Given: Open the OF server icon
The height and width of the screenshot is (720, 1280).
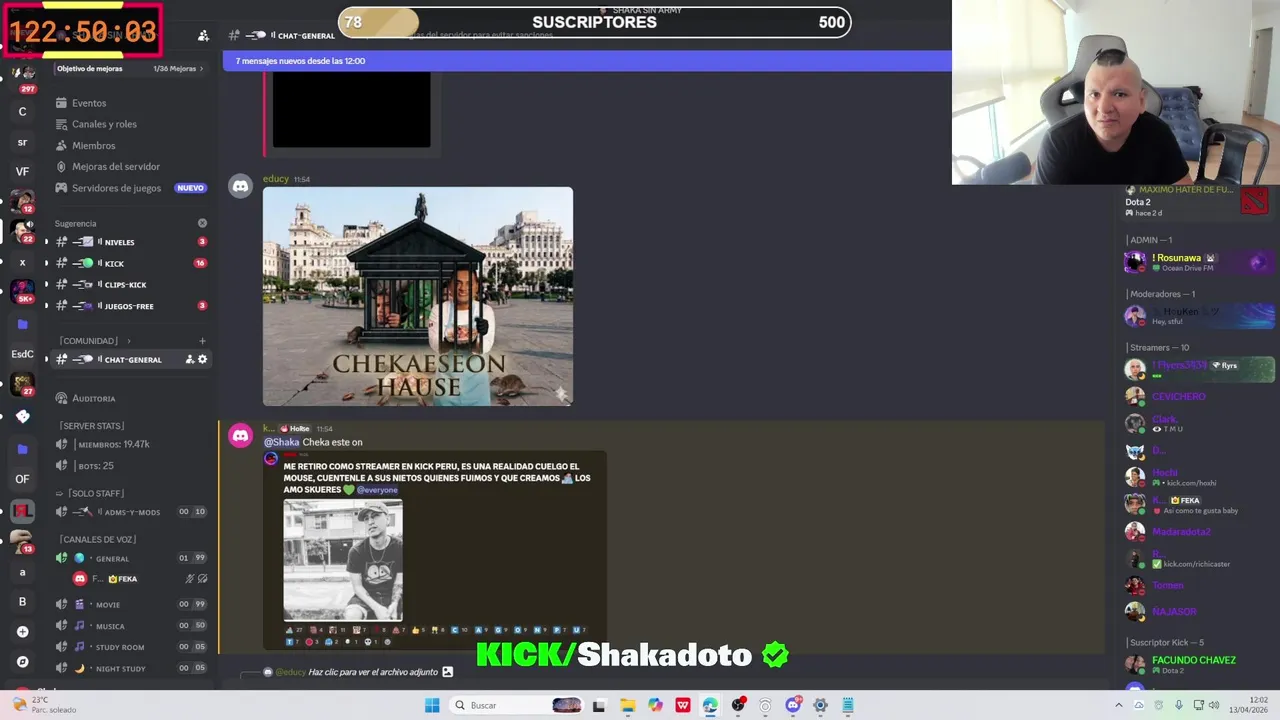Looking at the screenshot, I should [22, 479].
